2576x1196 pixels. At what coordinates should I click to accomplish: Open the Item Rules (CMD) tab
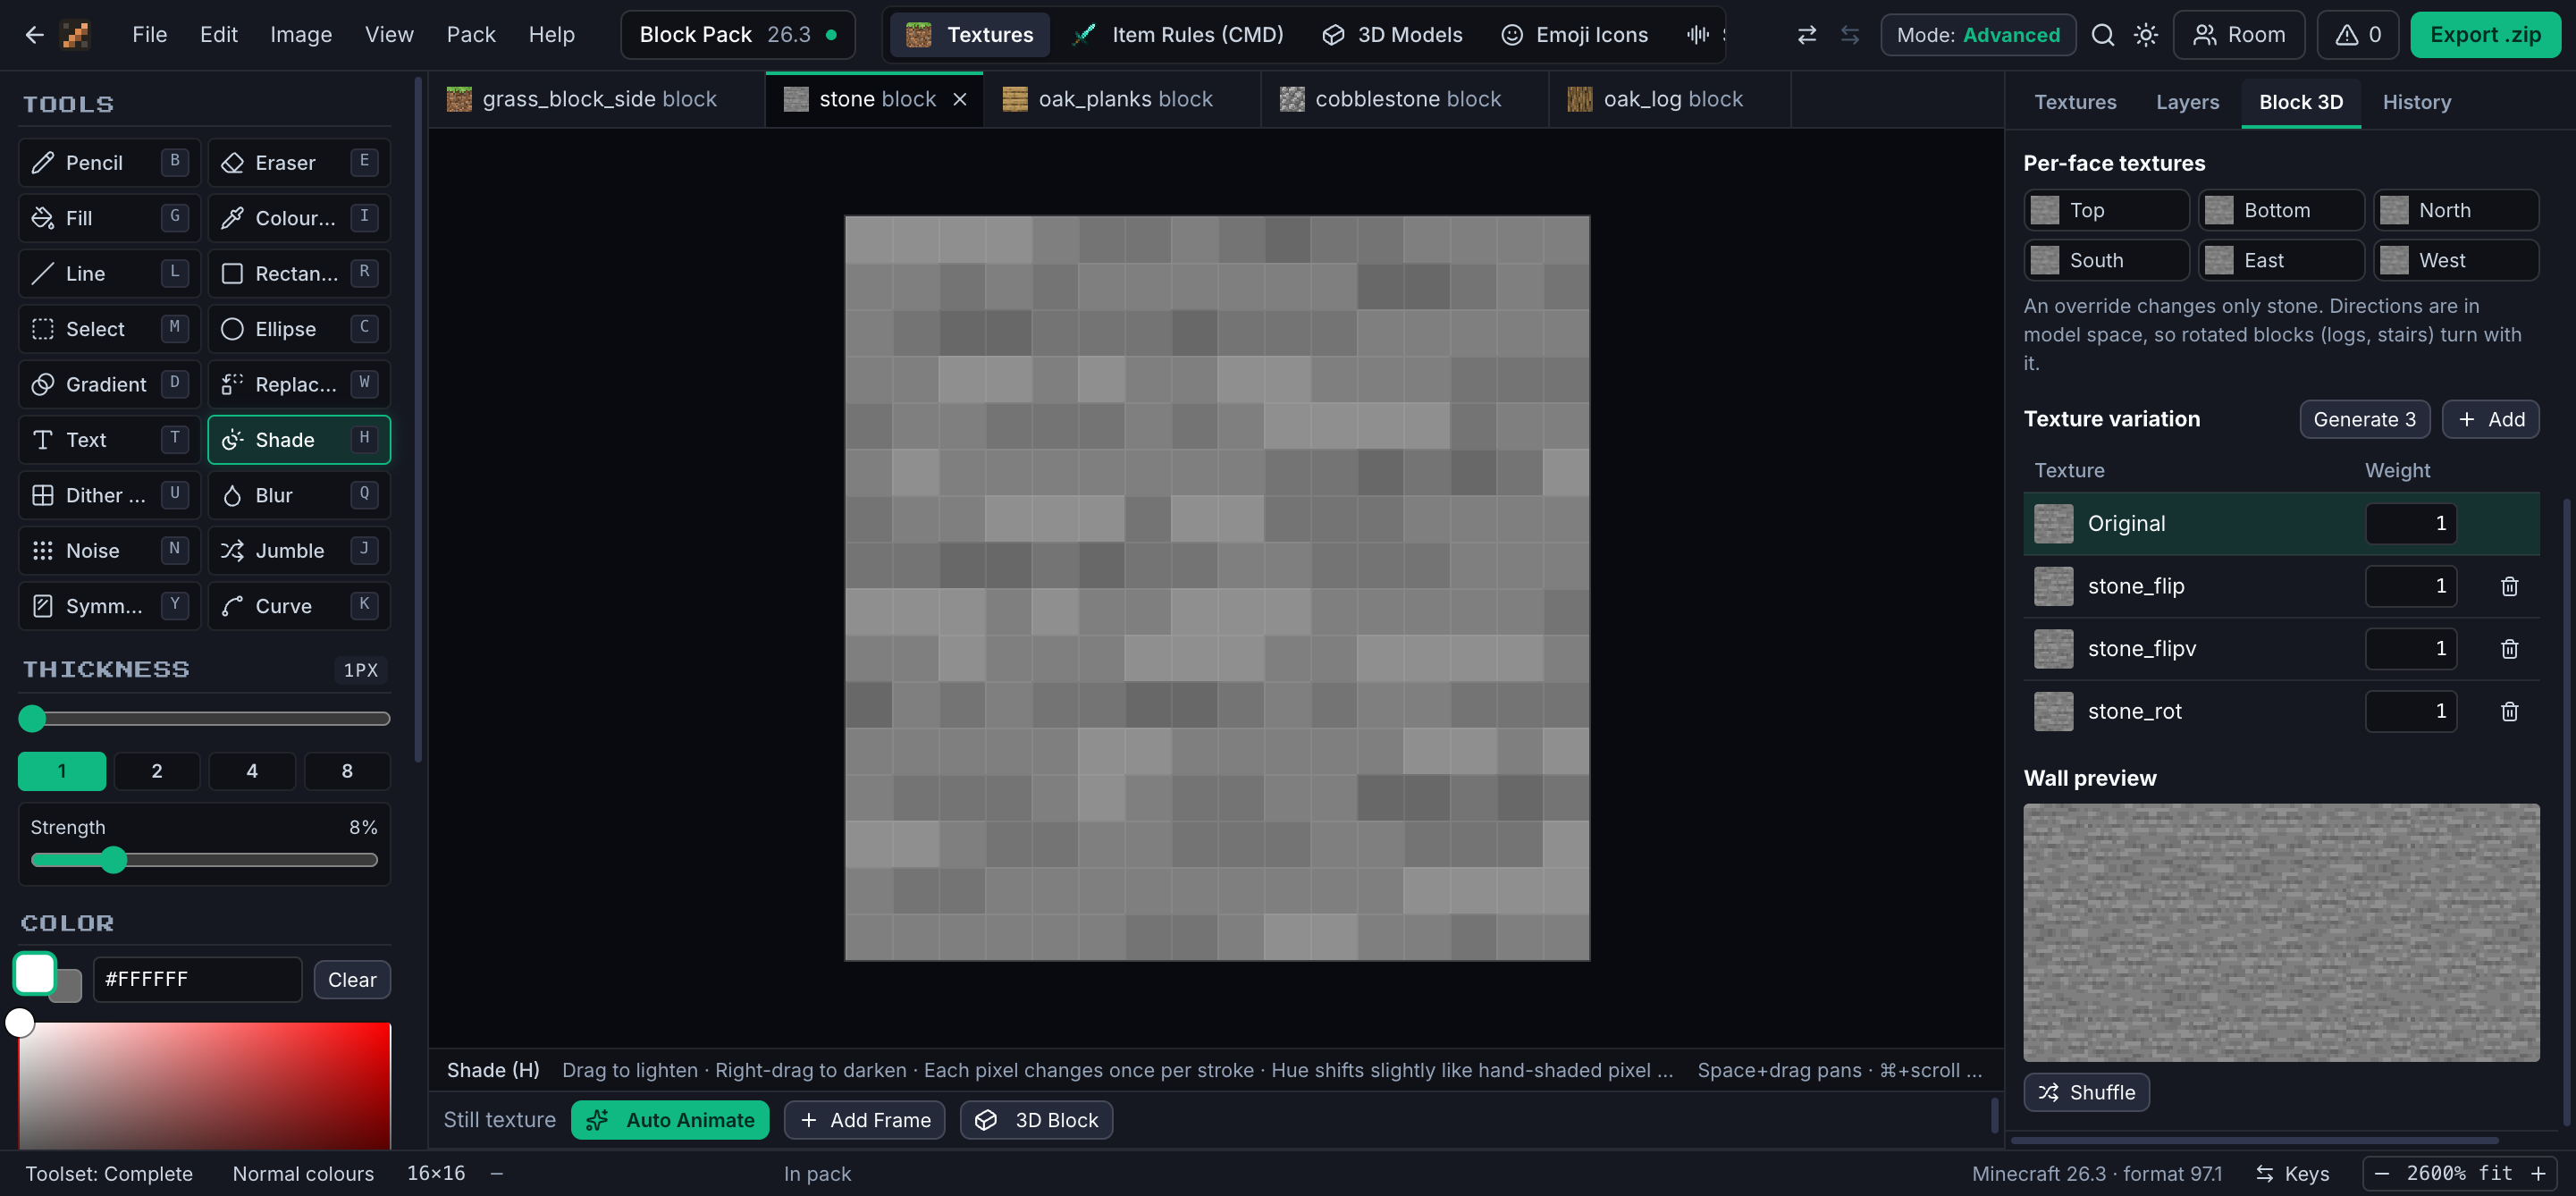1179,35
